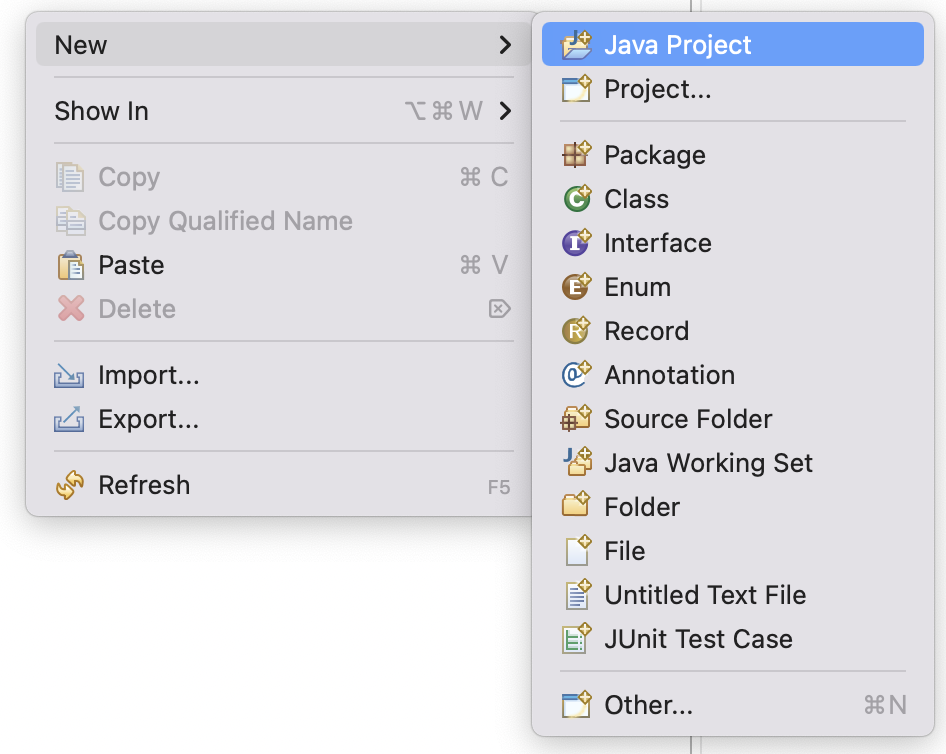Screen dimensions: 946x754
Task: Click the F5 shortcut label beside Refresh
Action: (499, 487)
